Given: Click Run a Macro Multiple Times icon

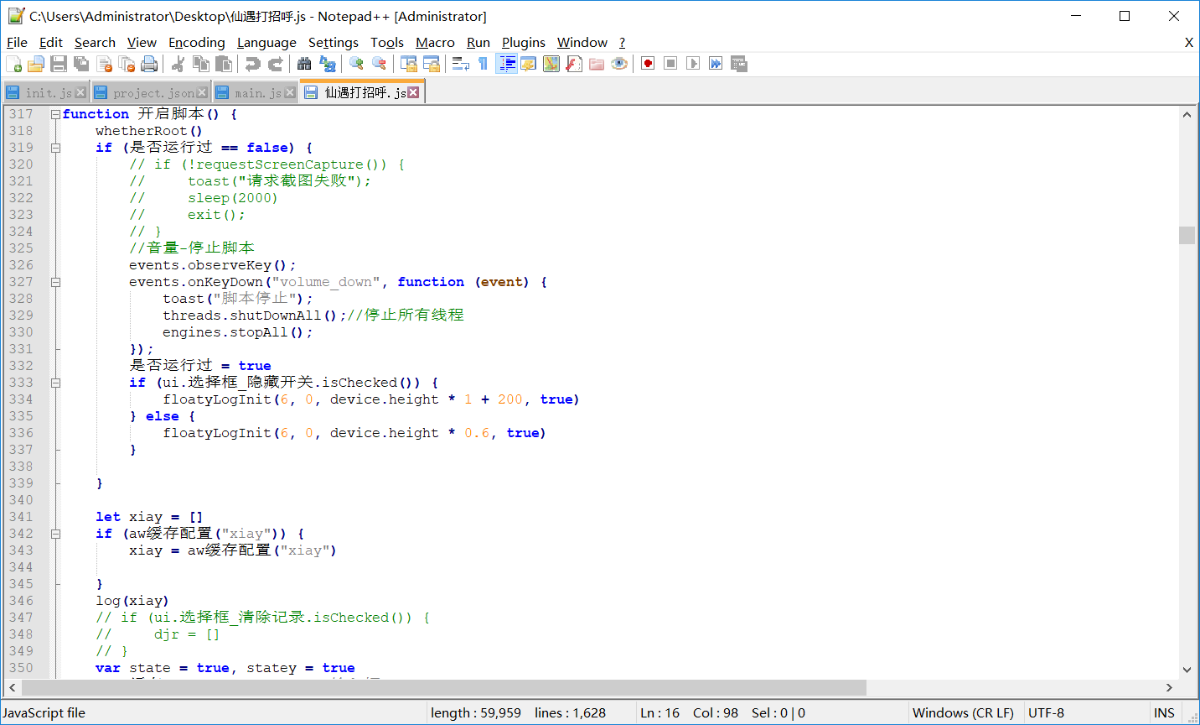Looking at the screenshot, I should [x=716, y=64].
